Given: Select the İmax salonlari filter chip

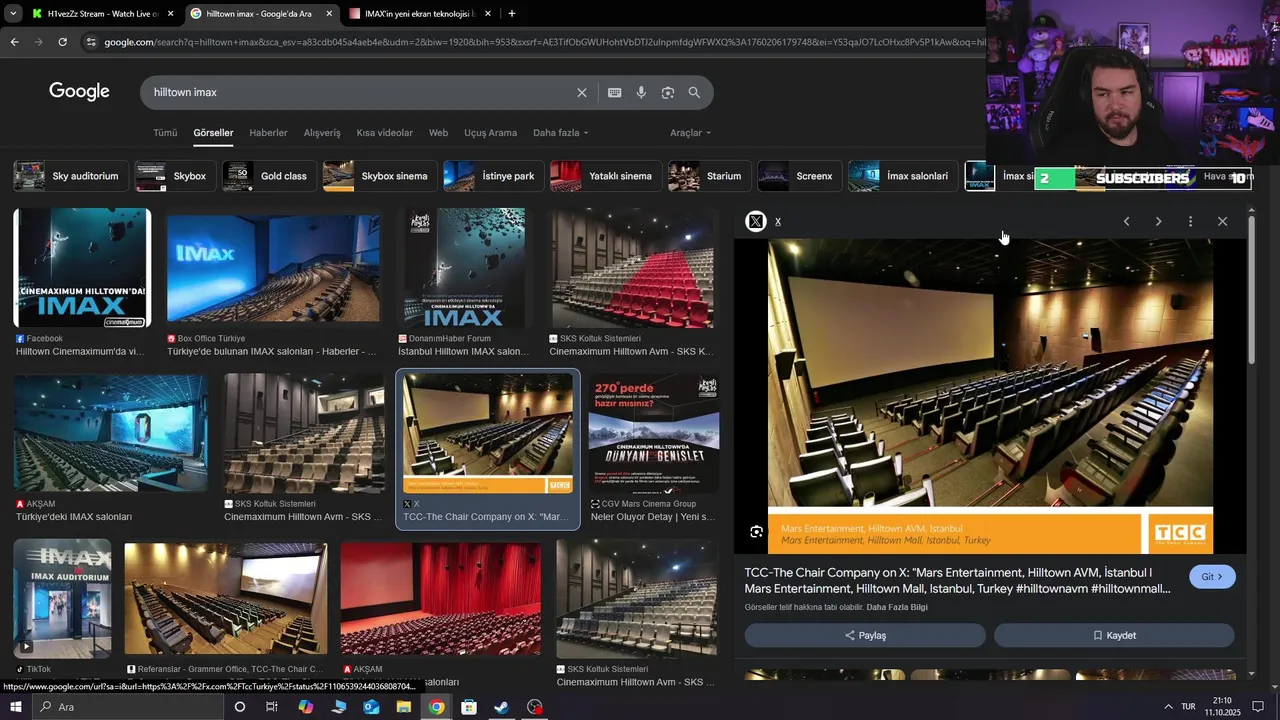Looking at the screenshot, I should coord(902,176).
